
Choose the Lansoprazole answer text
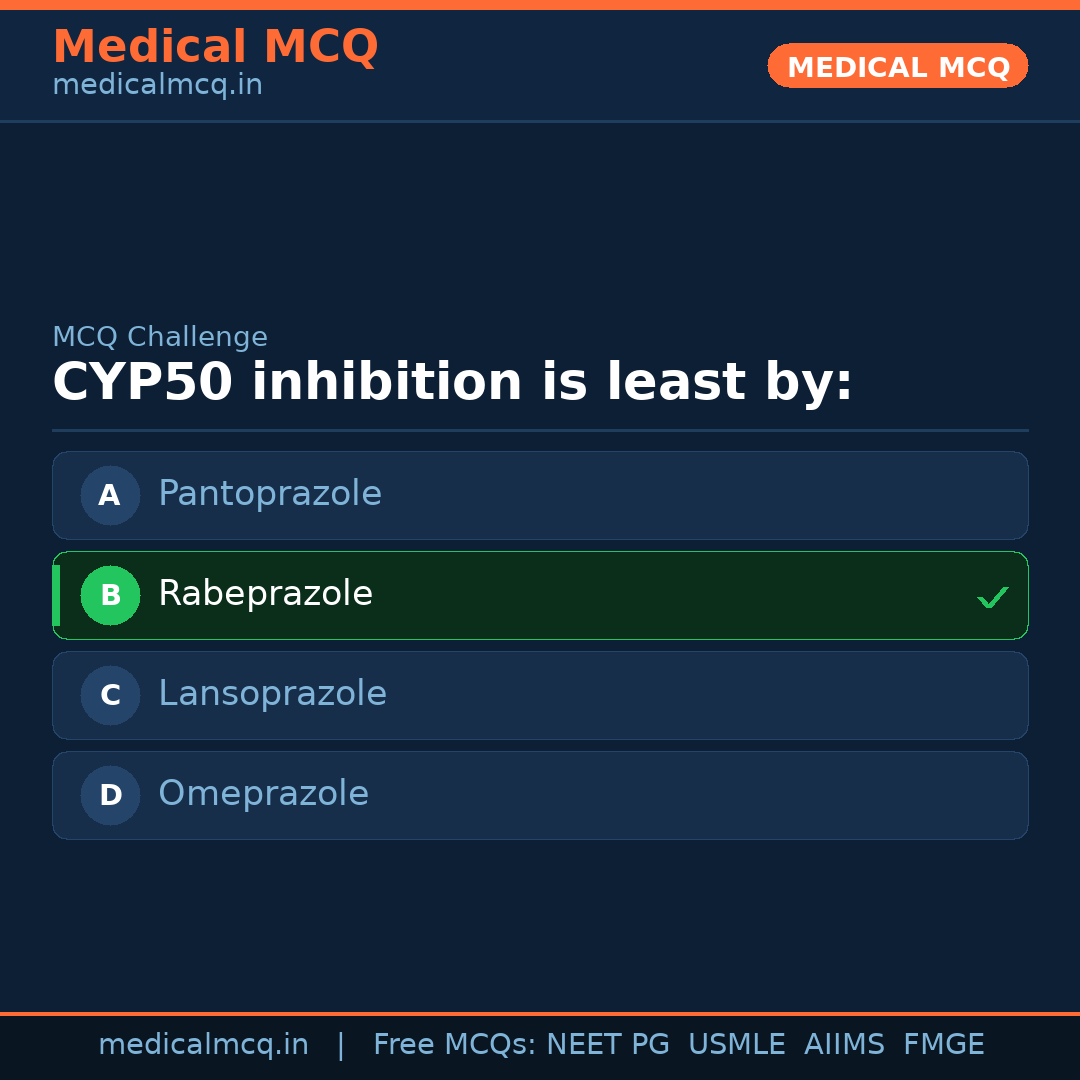272,694
